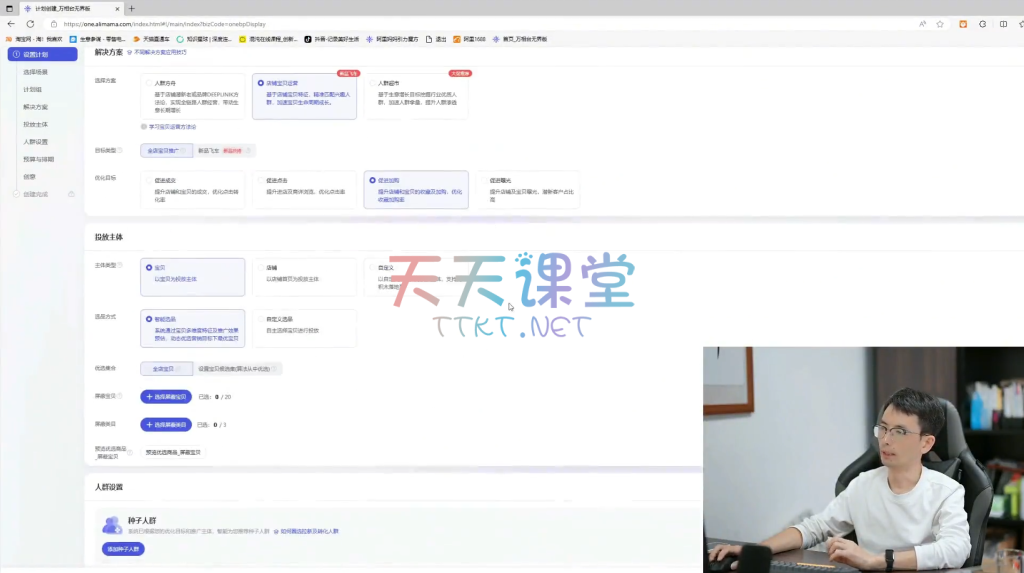Image resolution: width=1024 pixels, height=573 pixels.
Task: Click the browser back arrow
Action: point(11,24)
